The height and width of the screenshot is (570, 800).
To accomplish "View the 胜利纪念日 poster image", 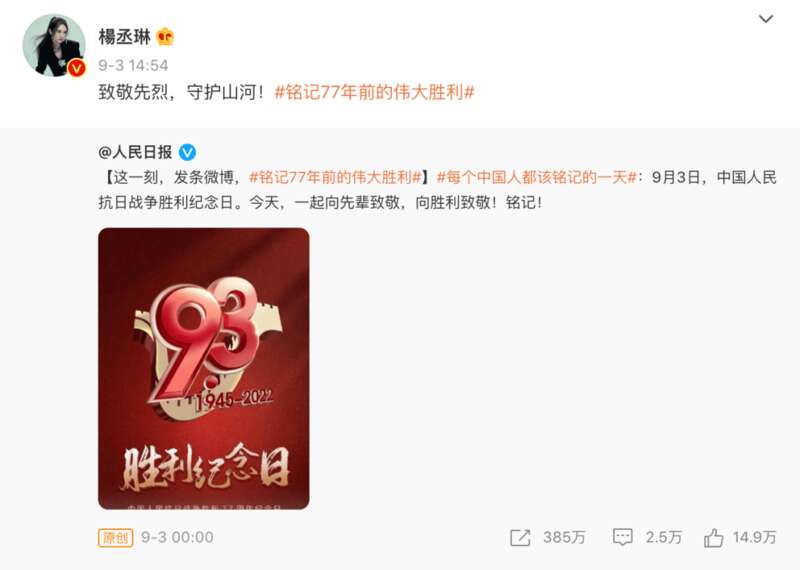I will pos(204,368).
